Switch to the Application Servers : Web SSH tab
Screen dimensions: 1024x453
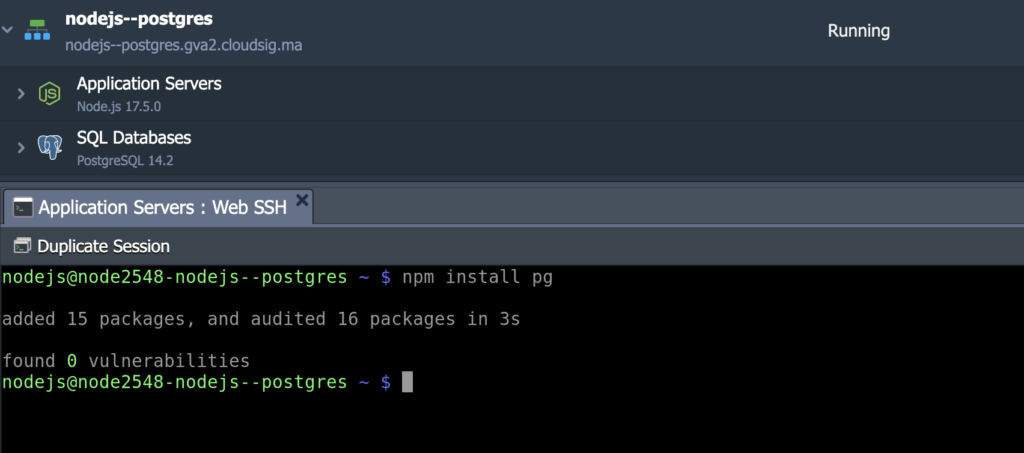[158, 208]
